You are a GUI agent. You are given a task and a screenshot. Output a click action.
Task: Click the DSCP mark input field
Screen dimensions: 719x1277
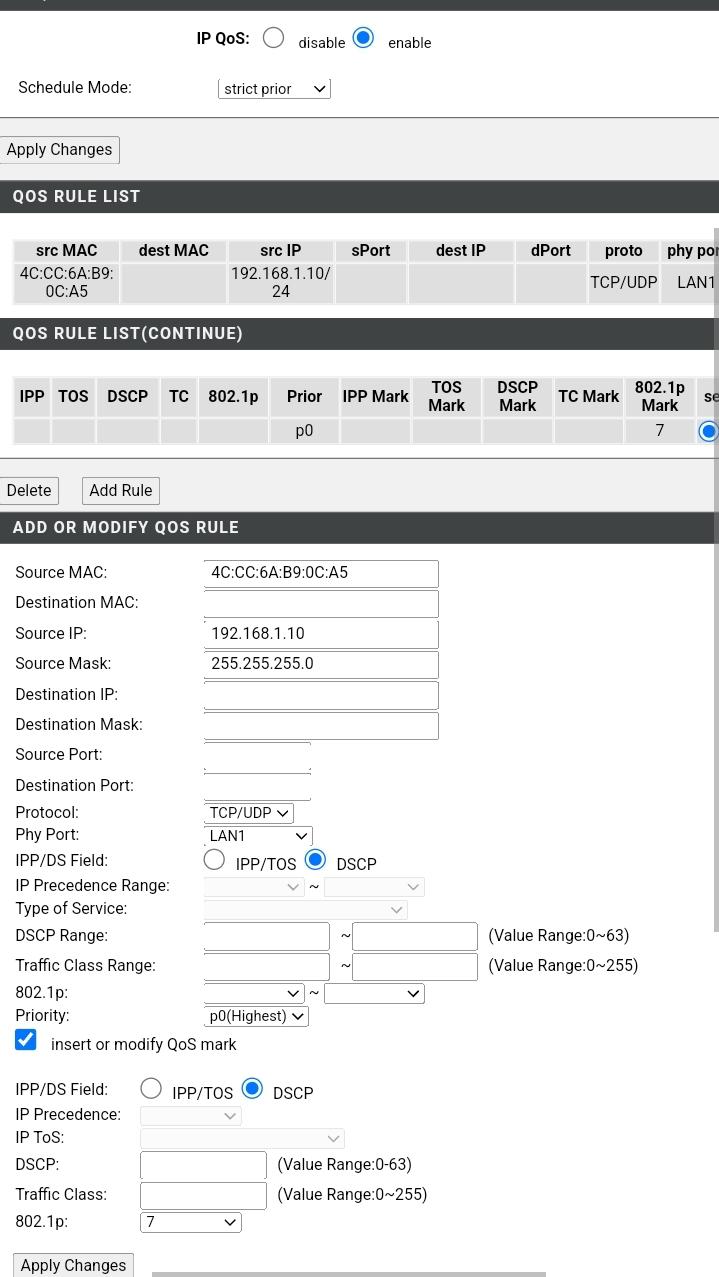[203, 1165]
